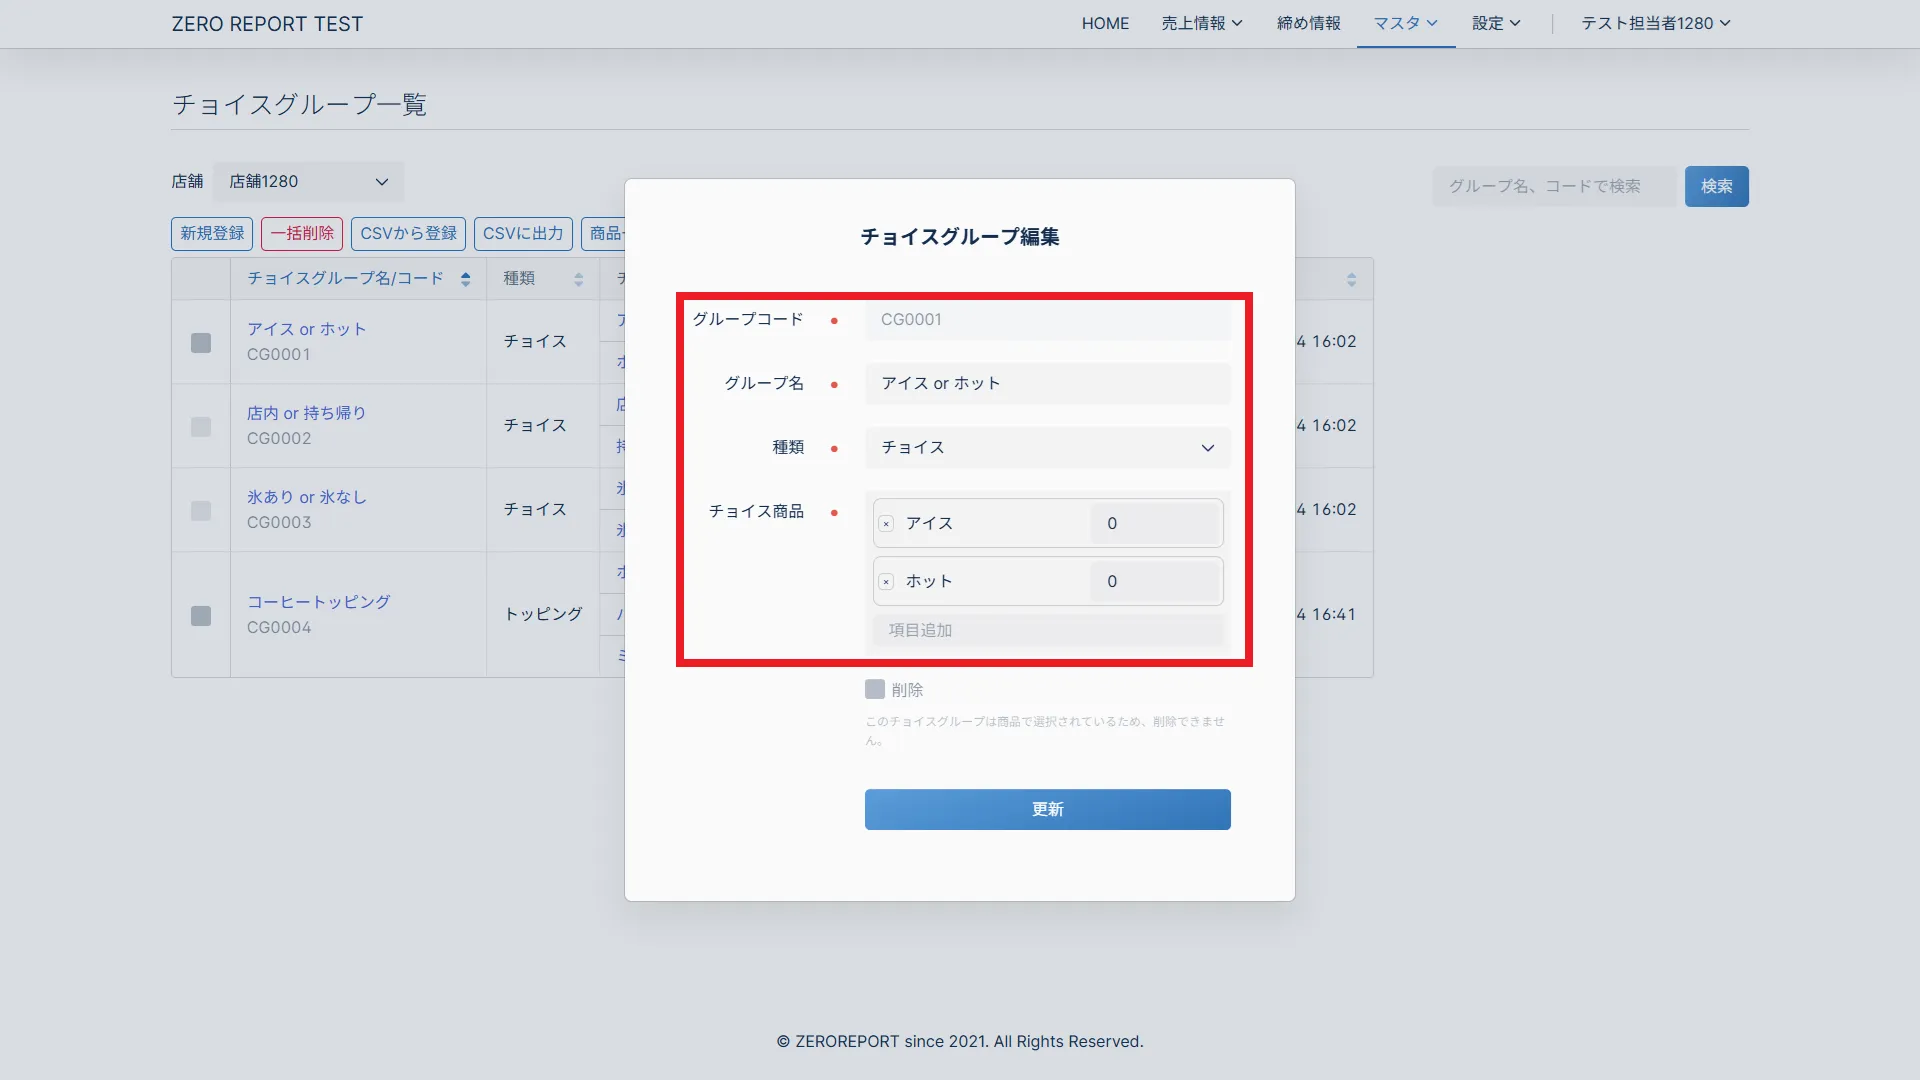This screenshot has width=1920, height=1080.
Task: Remove the ホット choice item
Action: coord(886,582)
